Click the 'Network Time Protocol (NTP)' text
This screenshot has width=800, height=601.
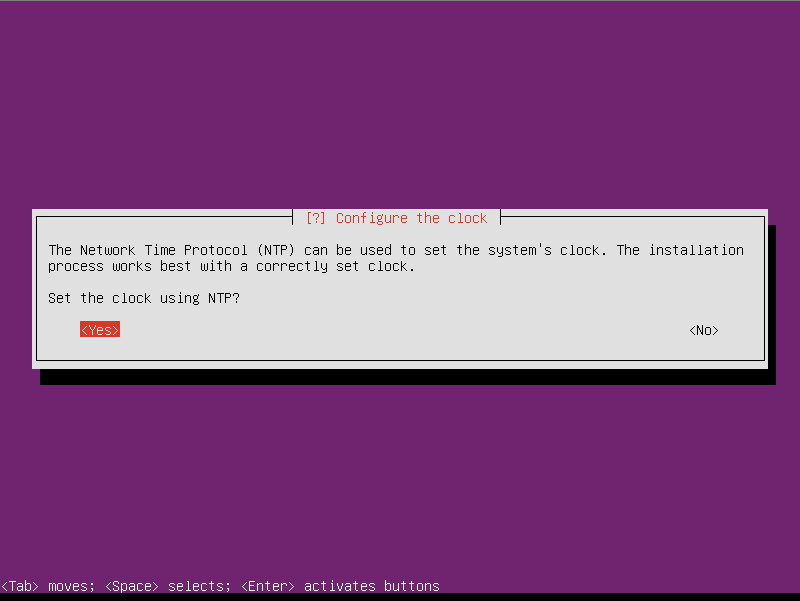coord(187,250)
